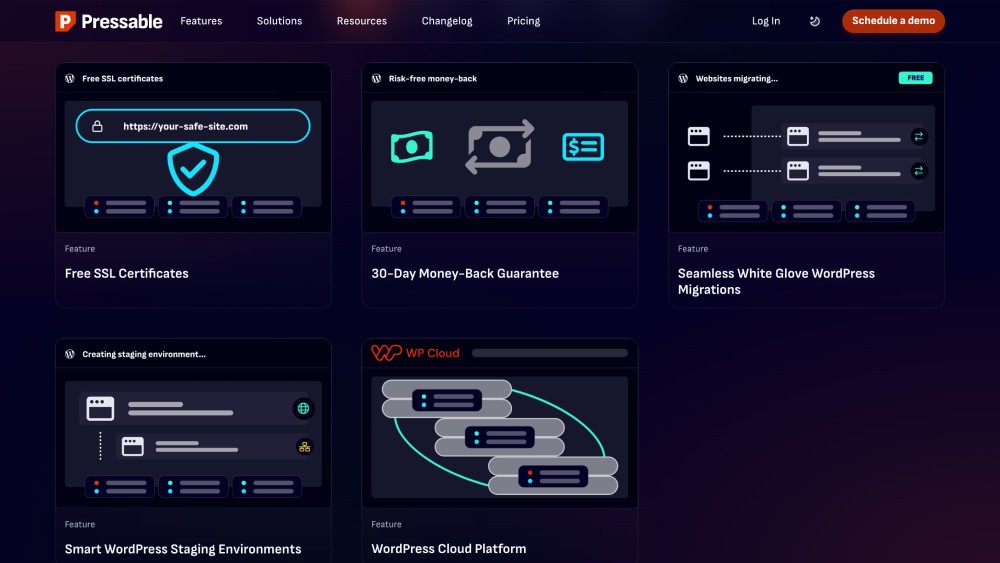Open 30-Day Money-Back Guarantee feature

point(465,274)
